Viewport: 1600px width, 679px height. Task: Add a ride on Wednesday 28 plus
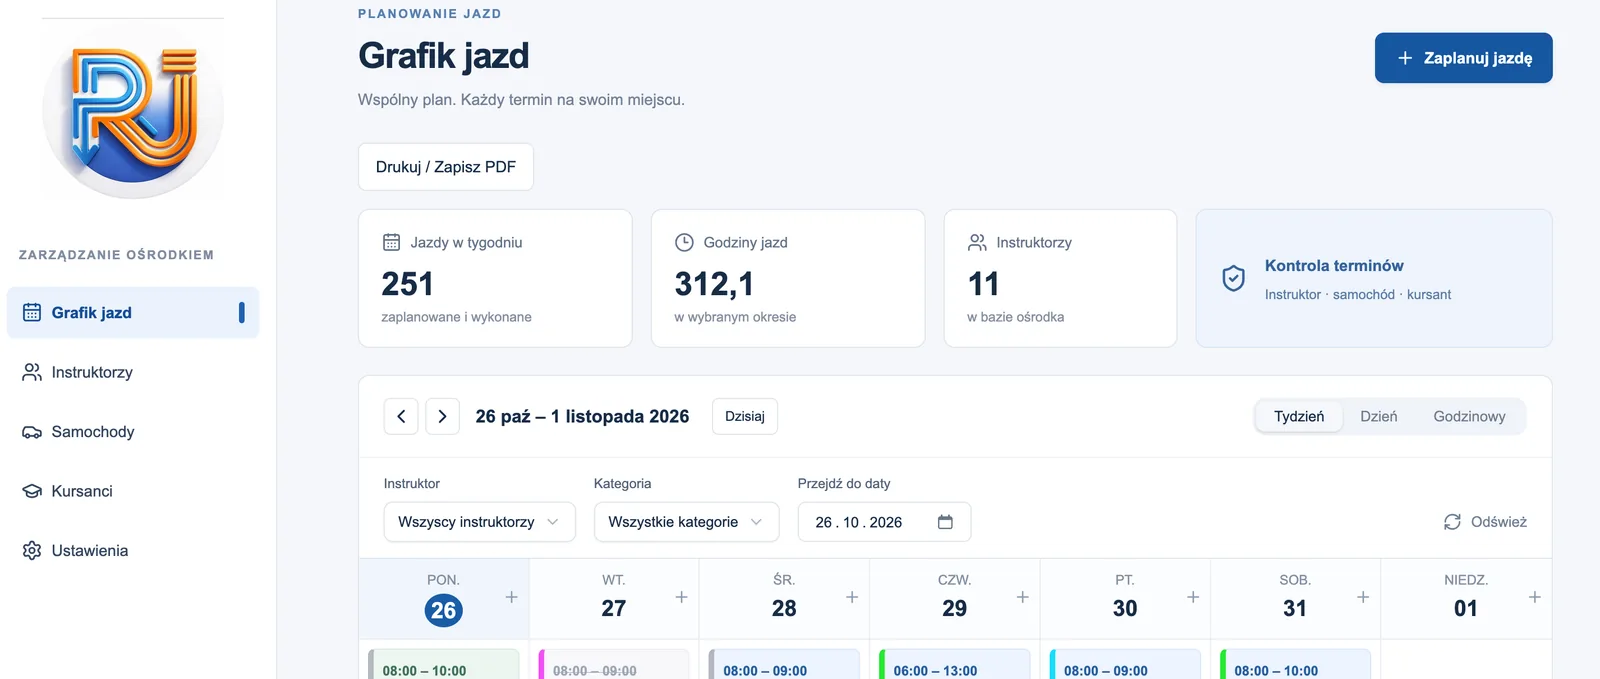click(852, 597)
